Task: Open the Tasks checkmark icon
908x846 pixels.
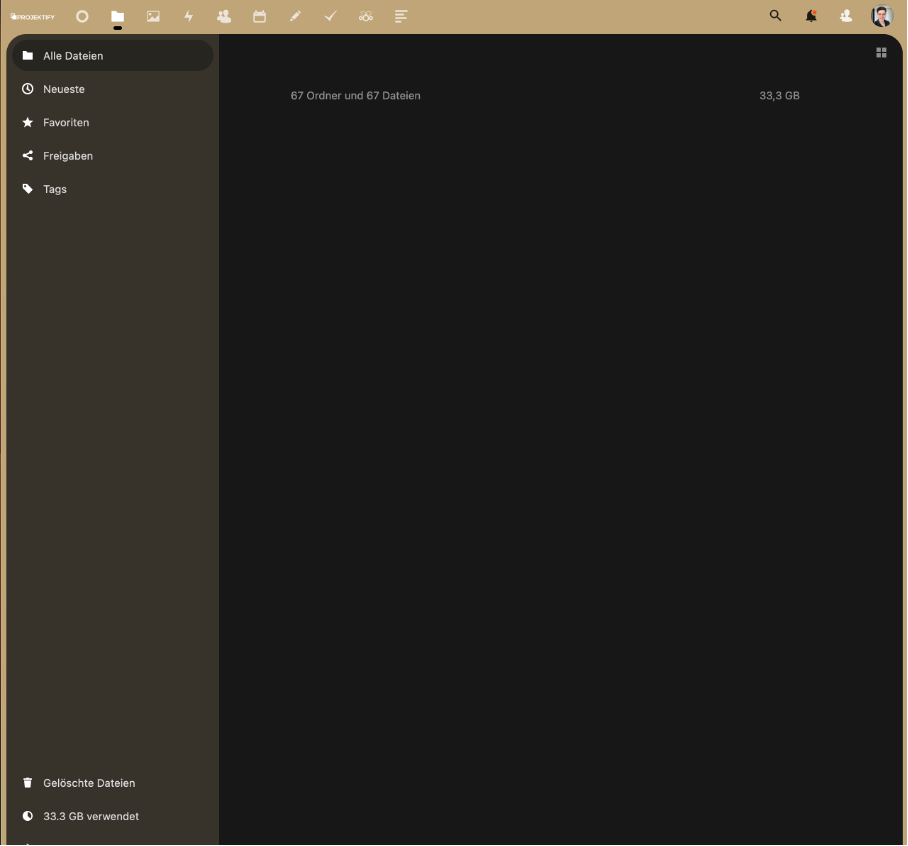Action: [x=331, y=16]
